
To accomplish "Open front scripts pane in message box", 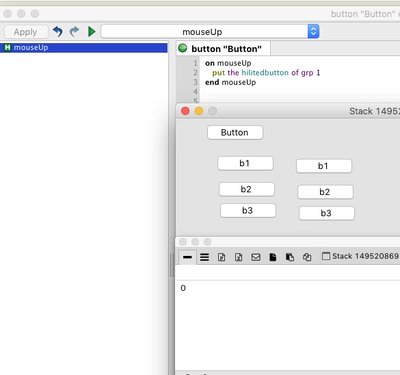I will [x=273, y=257].
